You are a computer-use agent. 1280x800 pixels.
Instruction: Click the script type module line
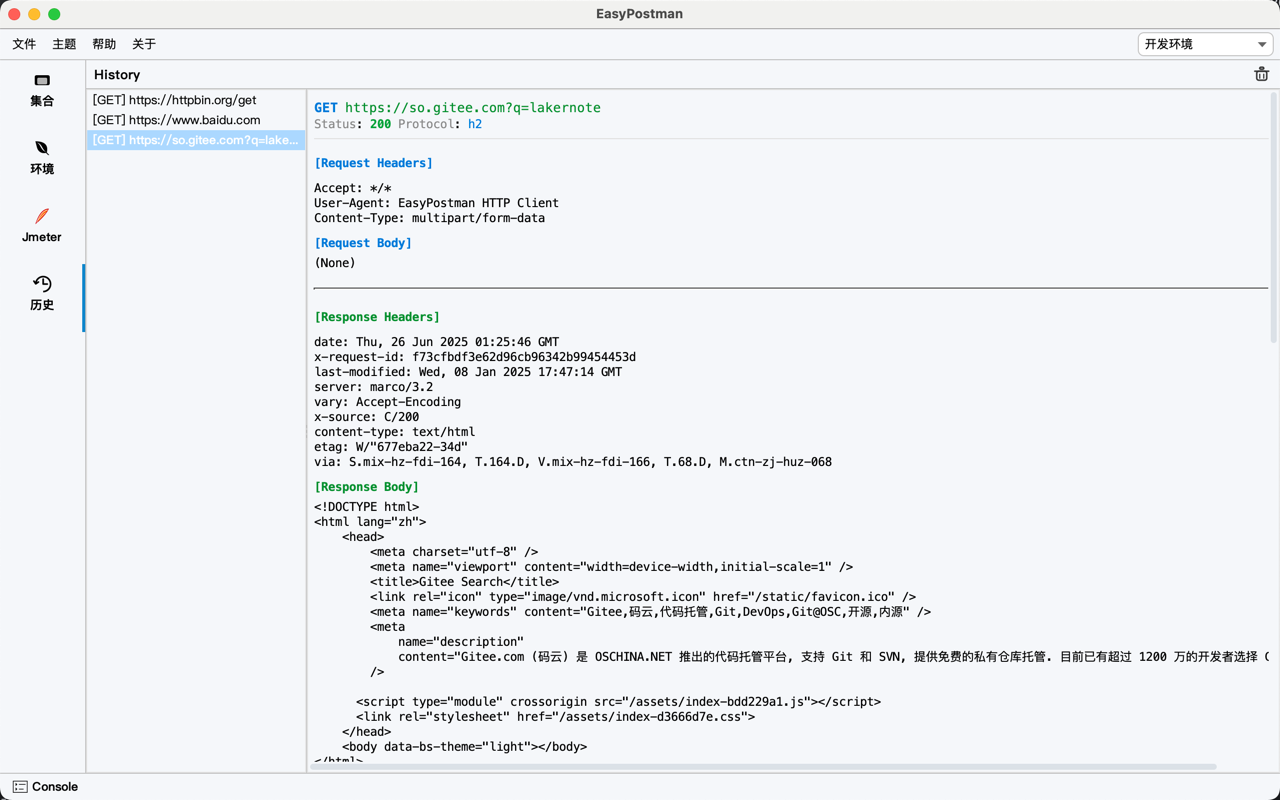618,702
